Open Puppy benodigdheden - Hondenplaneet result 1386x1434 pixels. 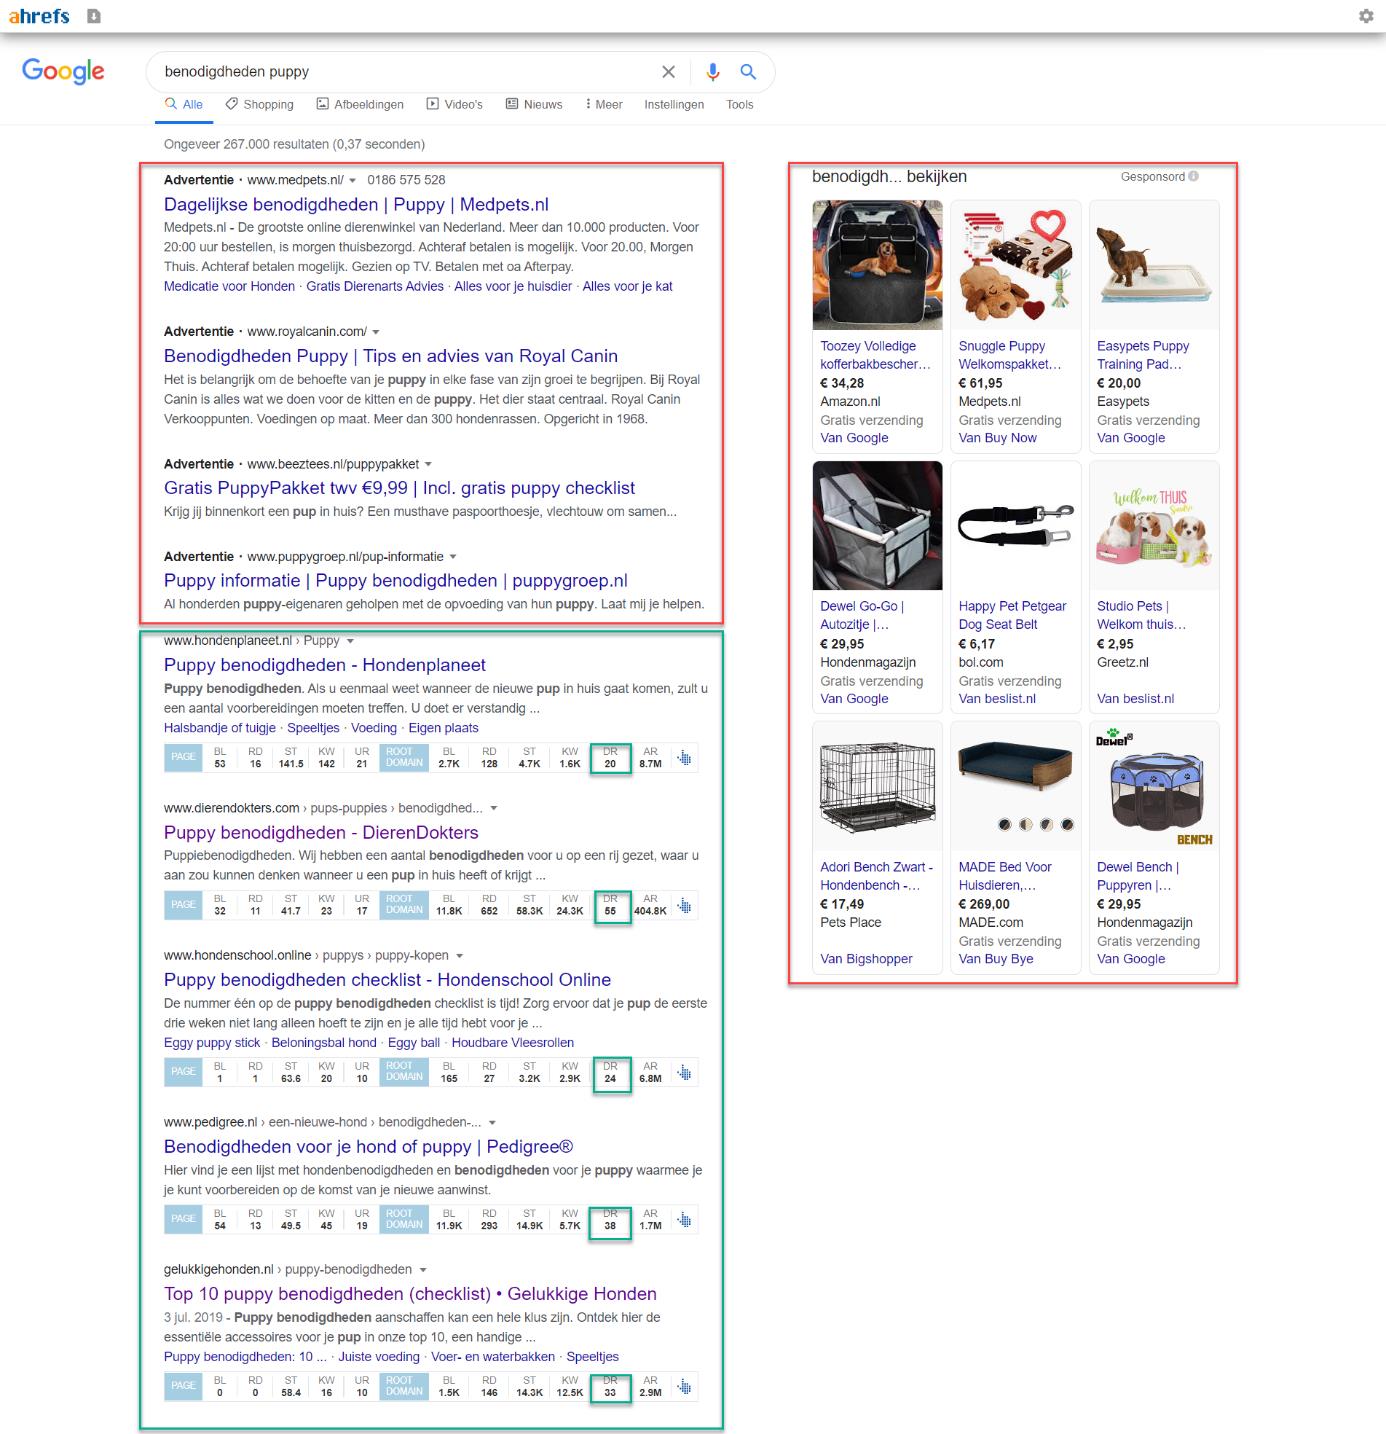click(325, 665)
